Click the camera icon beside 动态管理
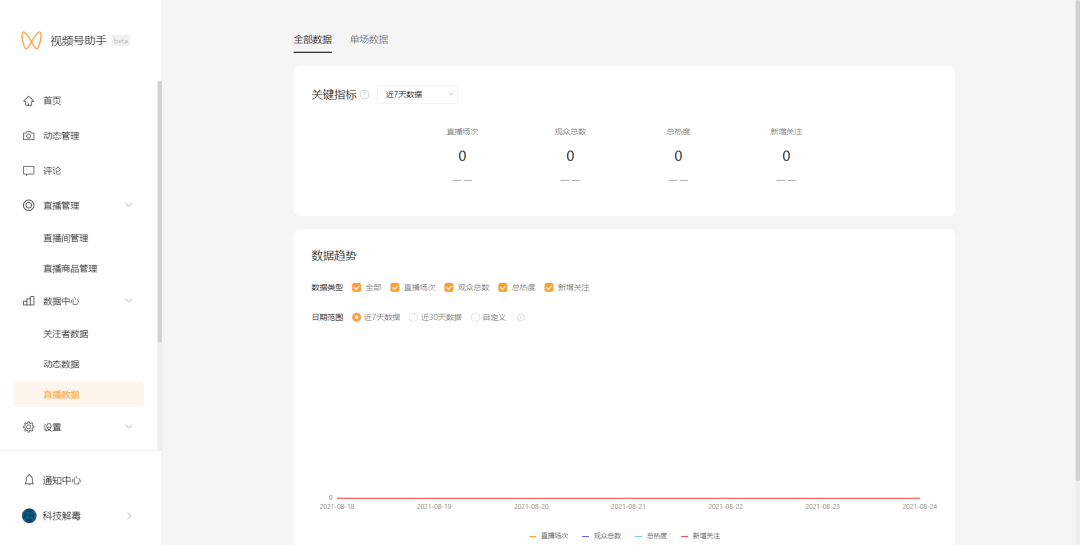Viewport: 1080px width, 545px height. coord(28,136)
